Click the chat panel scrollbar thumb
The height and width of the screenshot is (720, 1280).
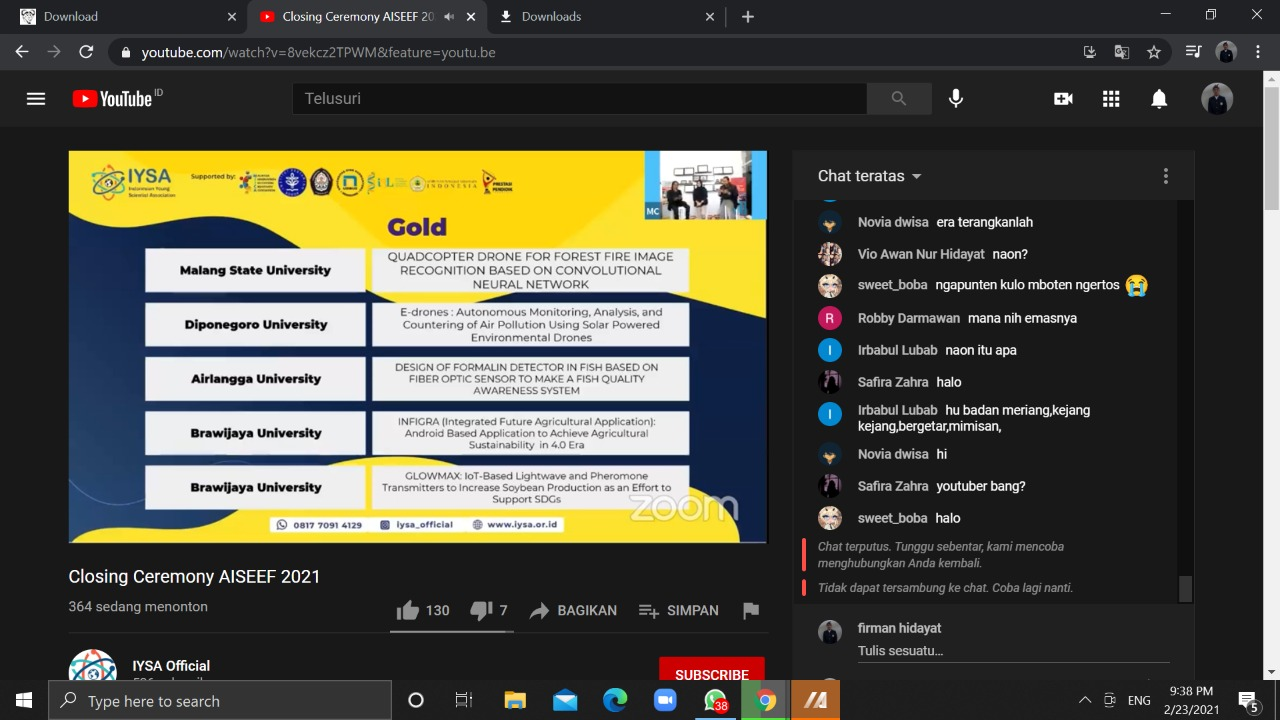1185,588
